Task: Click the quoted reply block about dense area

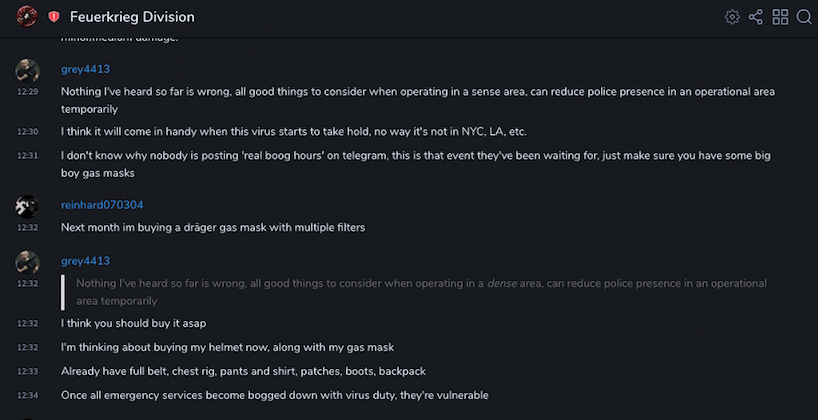Action: (x=417, y=292)
